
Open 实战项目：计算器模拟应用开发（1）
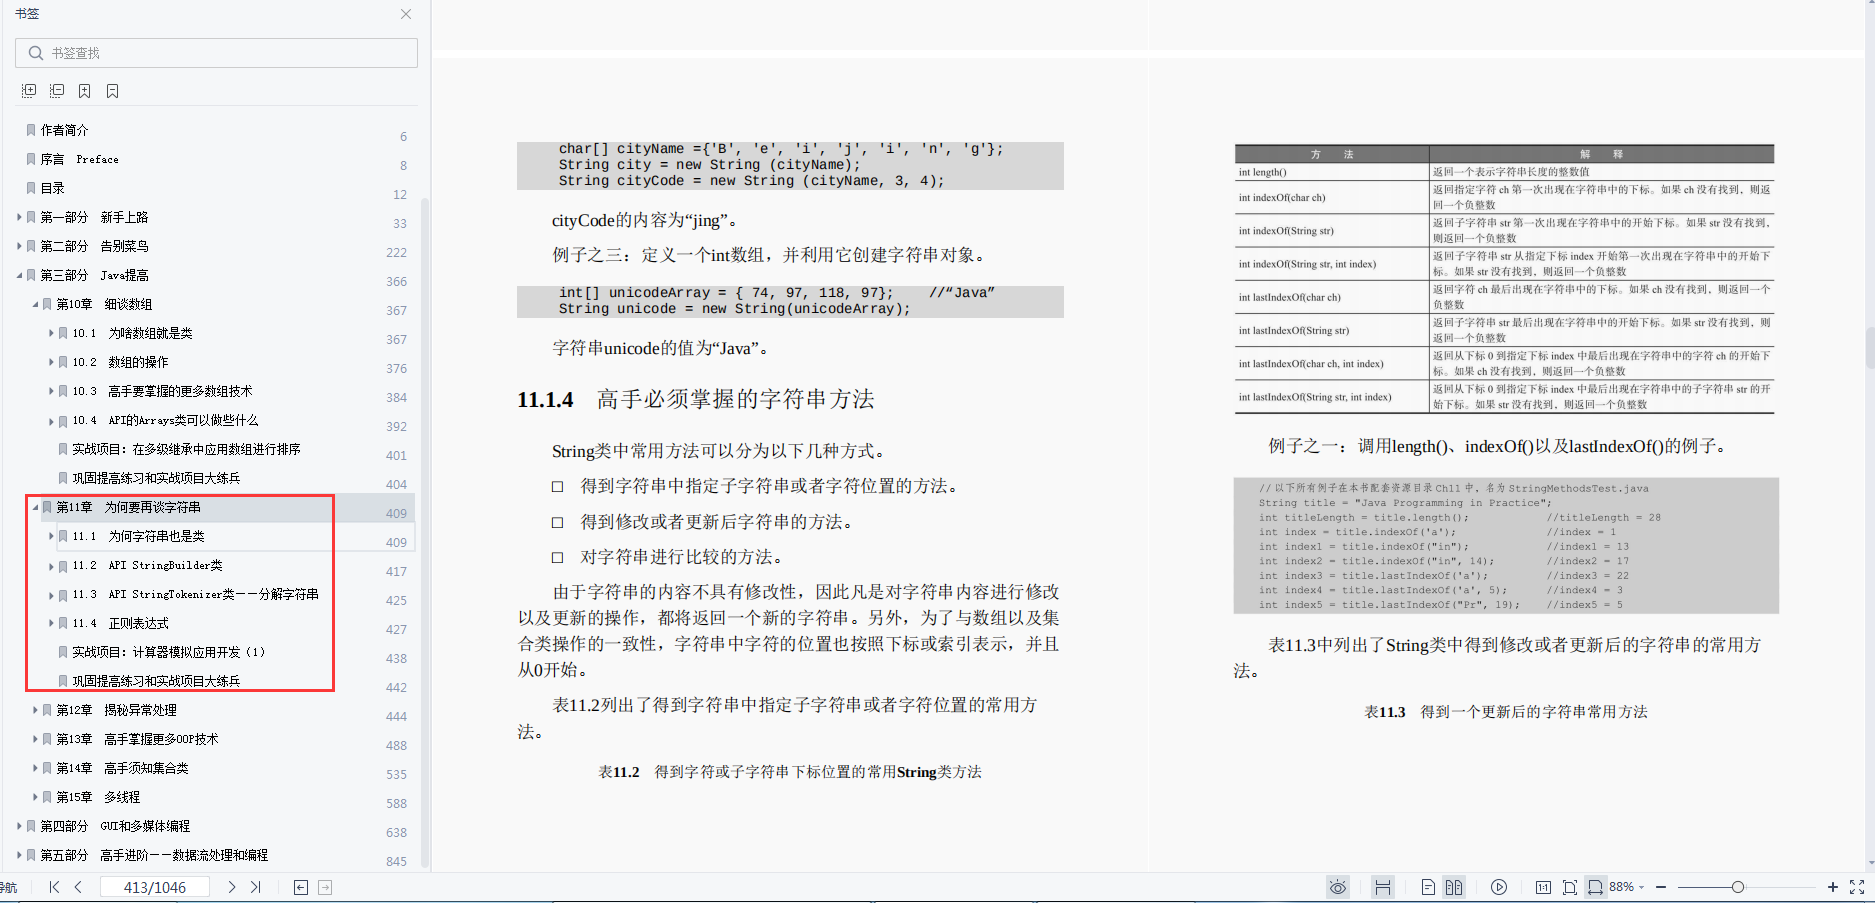[x=169, y=652]
